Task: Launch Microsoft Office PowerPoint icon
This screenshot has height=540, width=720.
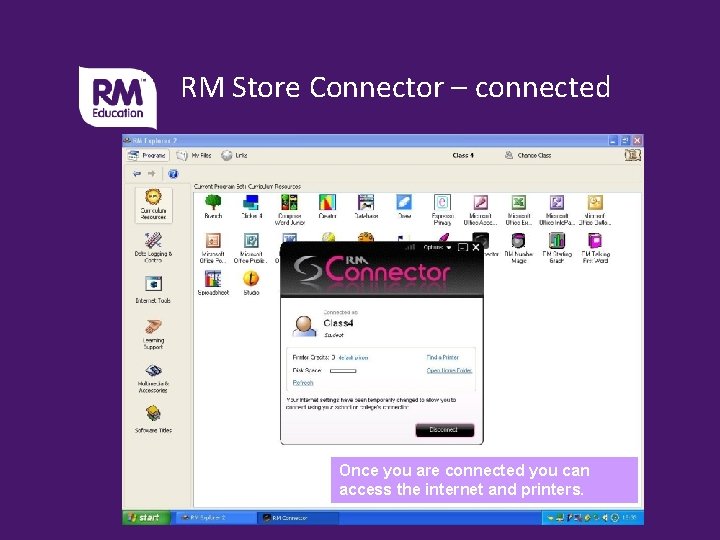Action: [213, 248]
